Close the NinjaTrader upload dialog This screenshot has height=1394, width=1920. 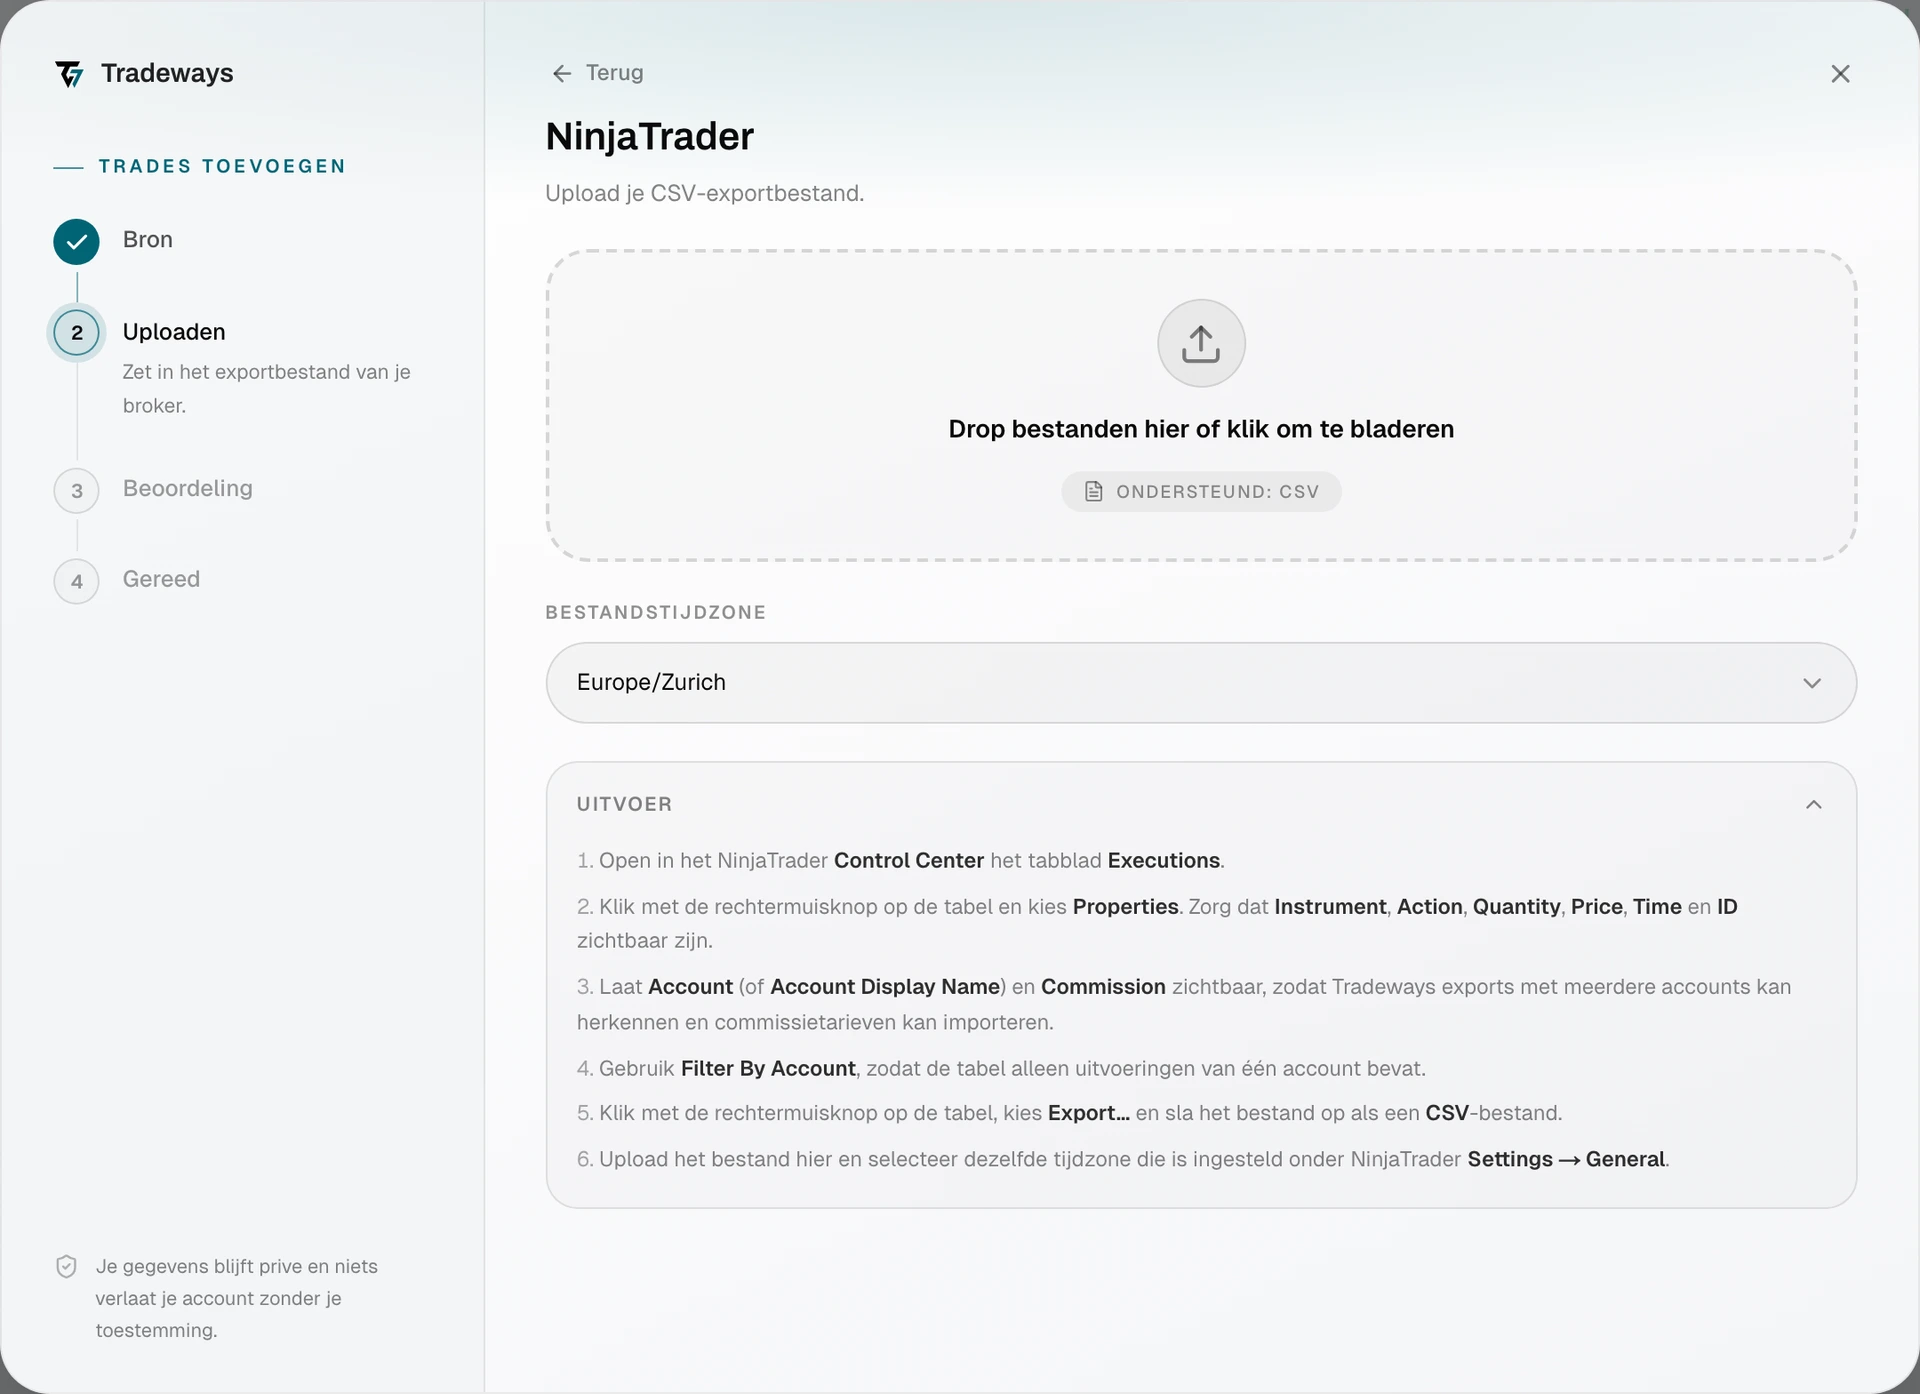(x=1840, y=74)
